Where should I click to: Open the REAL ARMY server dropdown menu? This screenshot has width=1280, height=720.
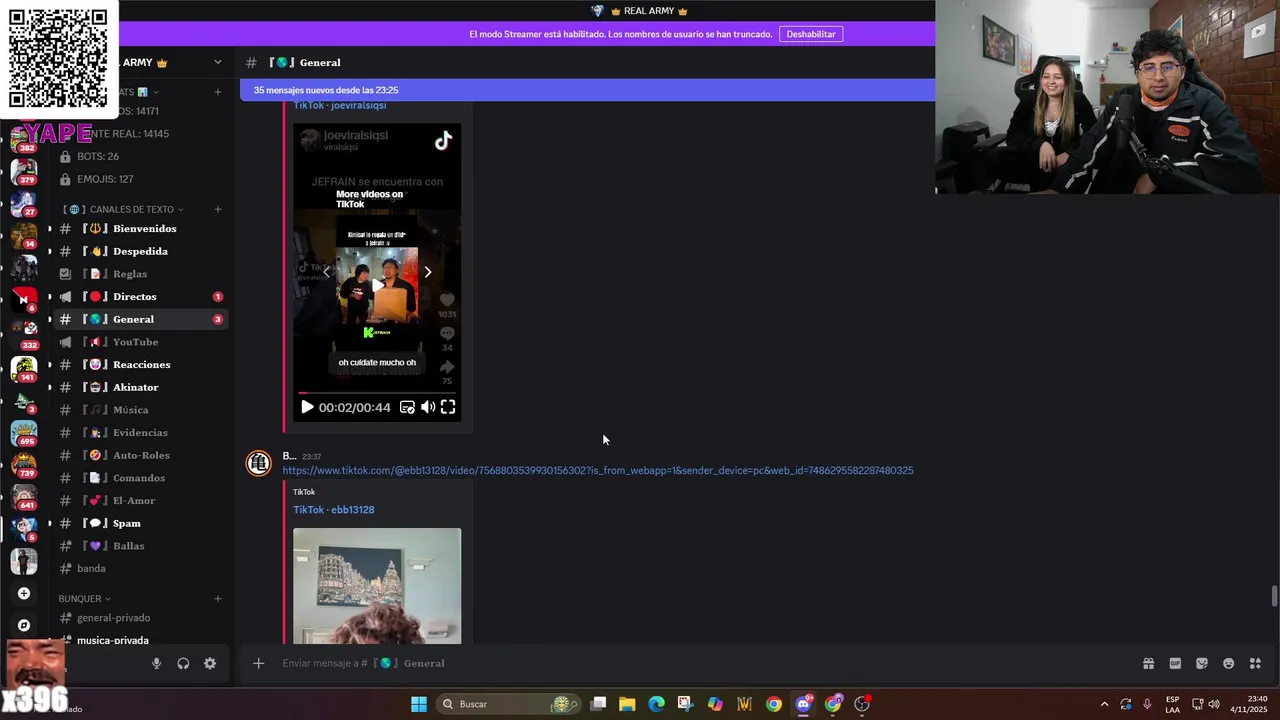217,62
